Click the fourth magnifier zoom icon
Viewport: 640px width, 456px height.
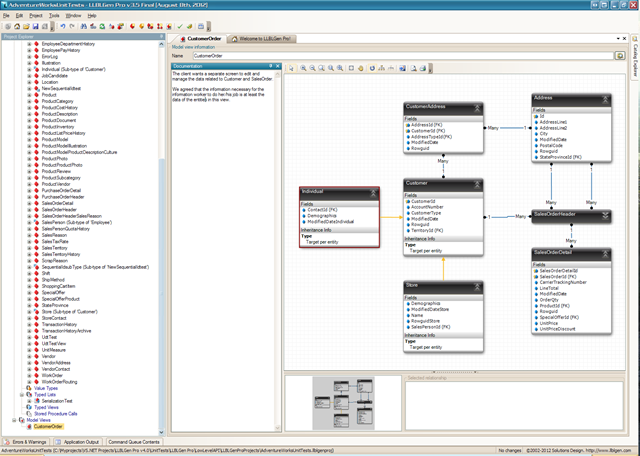click(331, 68)
